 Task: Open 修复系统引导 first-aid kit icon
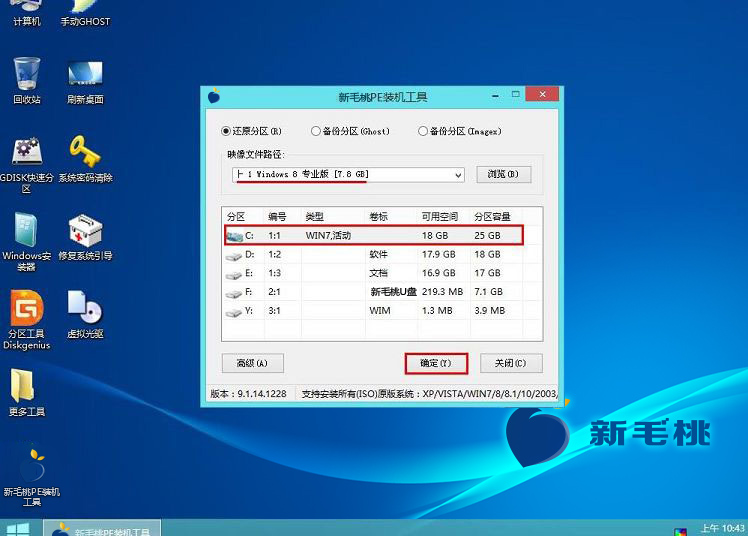(85, 237)
